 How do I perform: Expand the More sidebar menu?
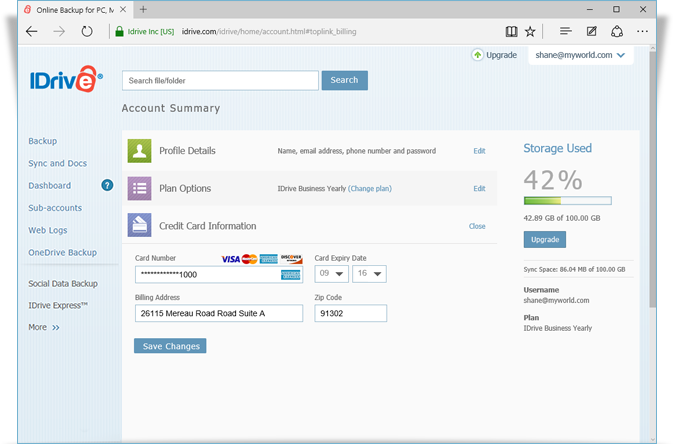tap(44, 327)
